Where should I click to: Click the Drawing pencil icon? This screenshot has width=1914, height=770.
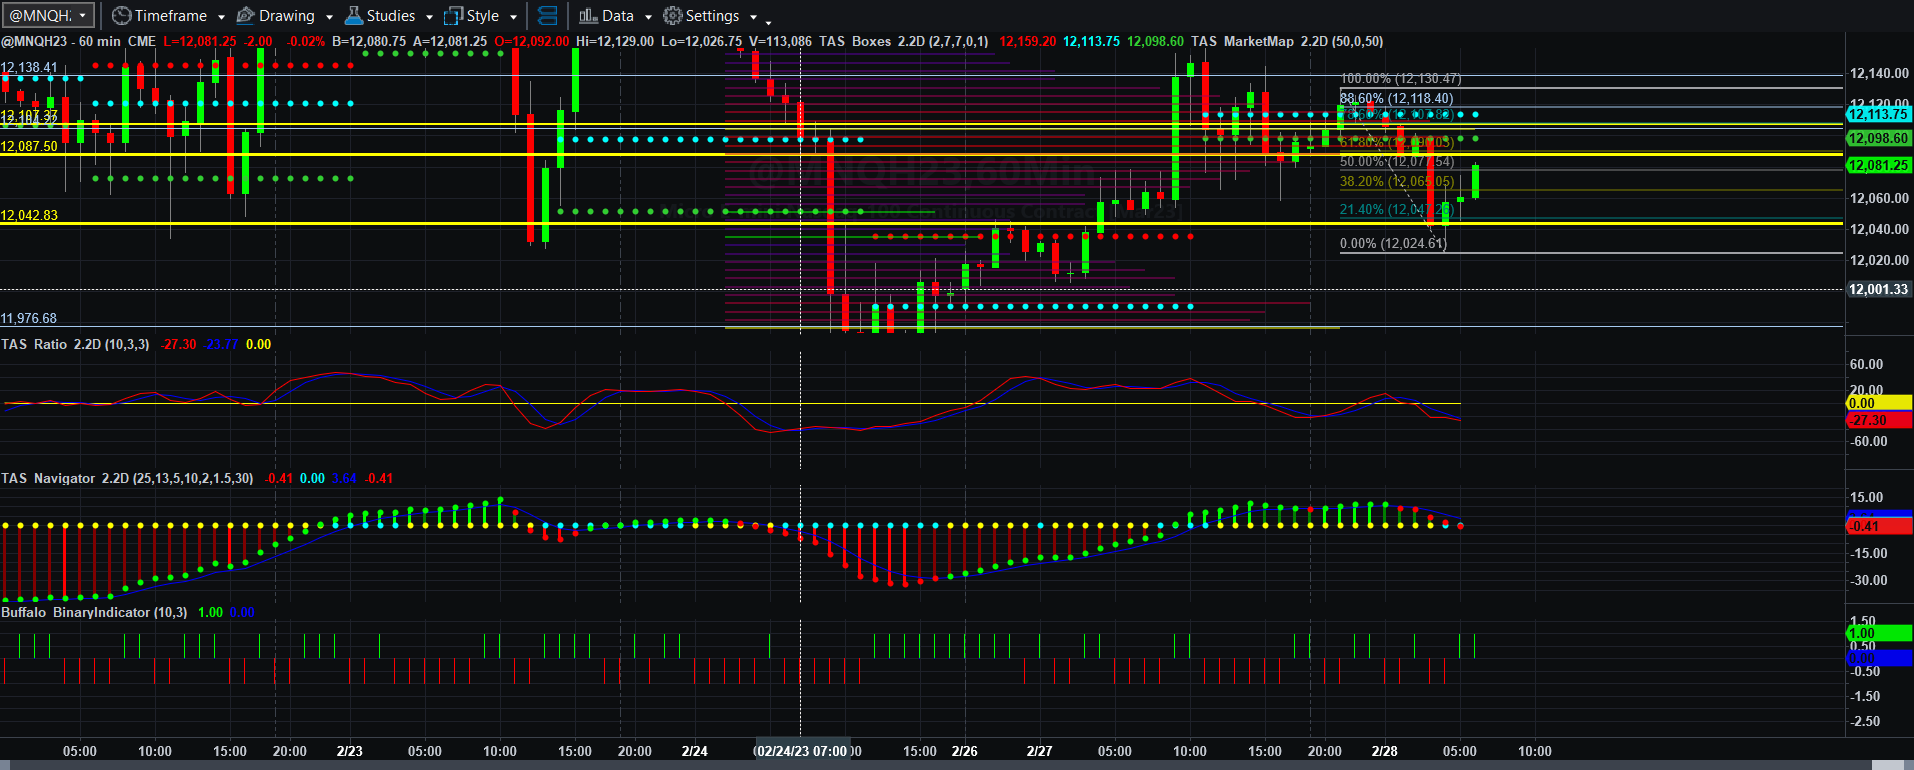pos(245,16)
